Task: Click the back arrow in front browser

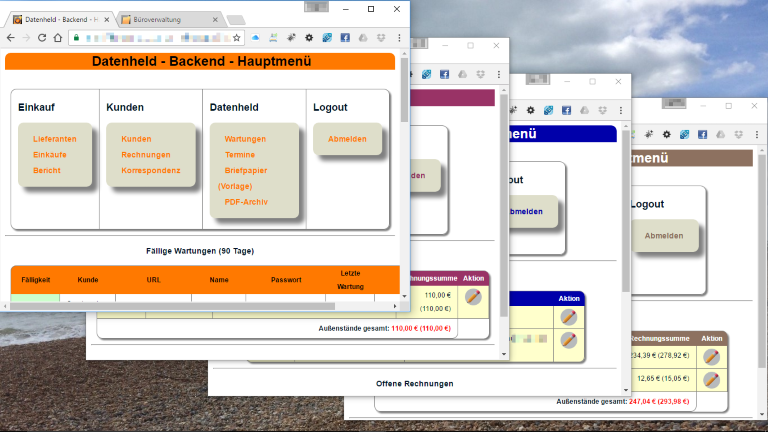Action: point(11,37)
